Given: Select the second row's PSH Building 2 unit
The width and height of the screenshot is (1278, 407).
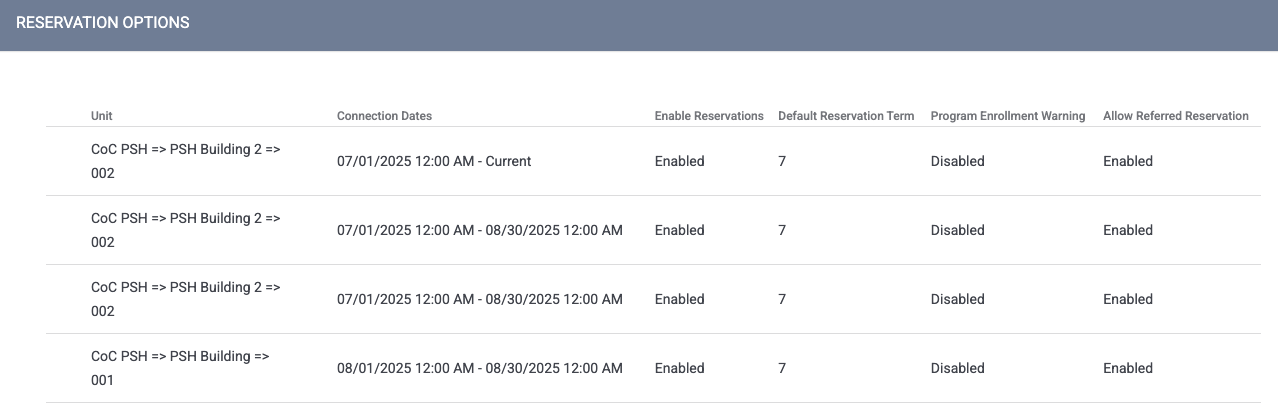Looking at the screenshot, I should click(x=185, y=230).
